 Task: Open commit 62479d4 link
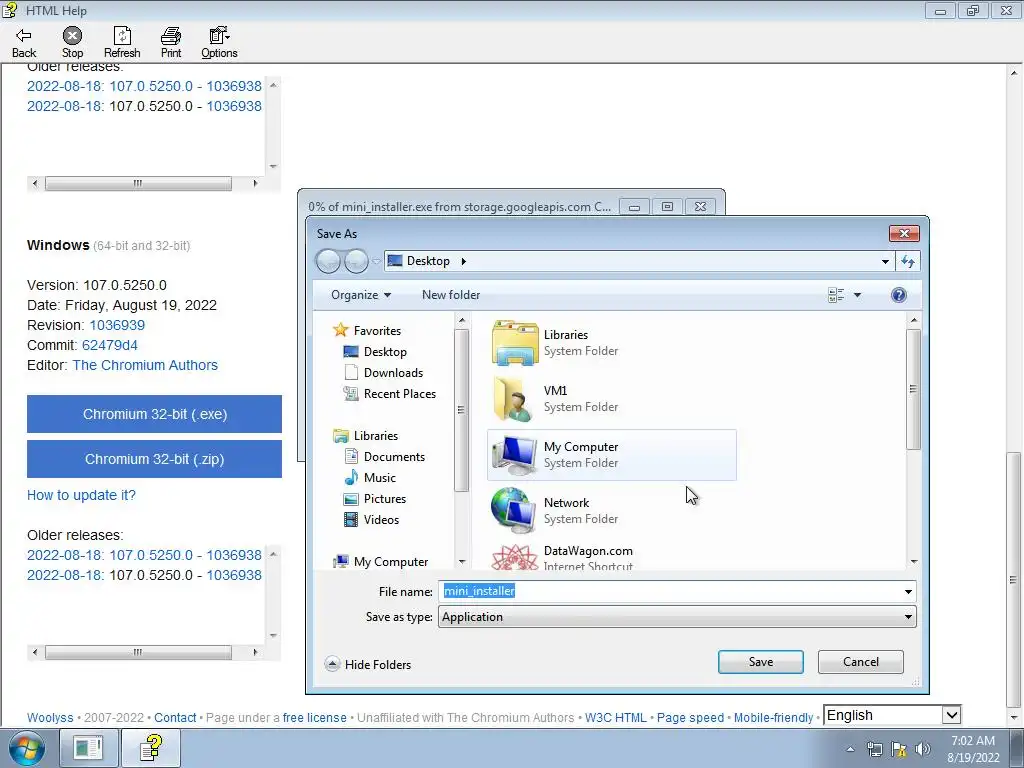pos(110,345)
